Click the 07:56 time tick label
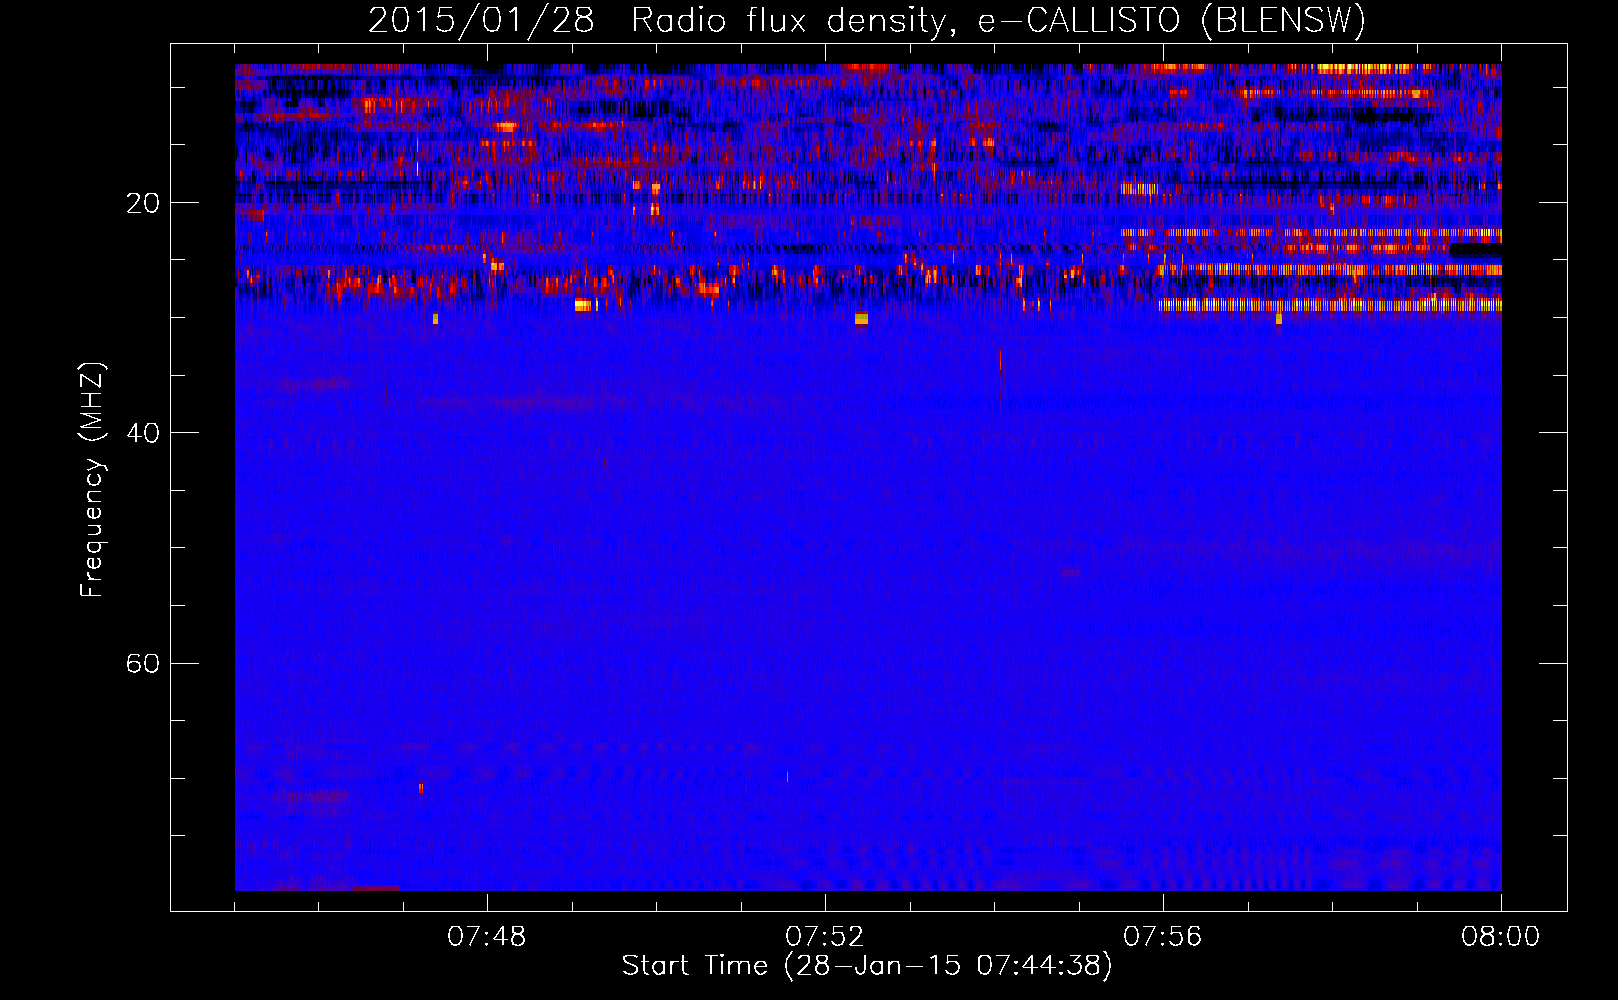Viewport: 1618px width, 1000px height. (x=1163, y=937)
